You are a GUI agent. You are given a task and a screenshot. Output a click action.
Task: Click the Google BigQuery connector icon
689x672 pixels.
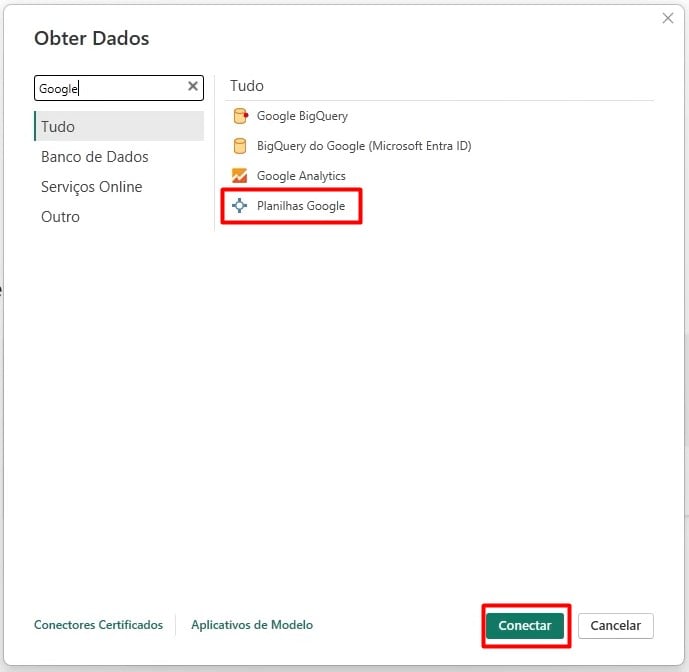240,116
